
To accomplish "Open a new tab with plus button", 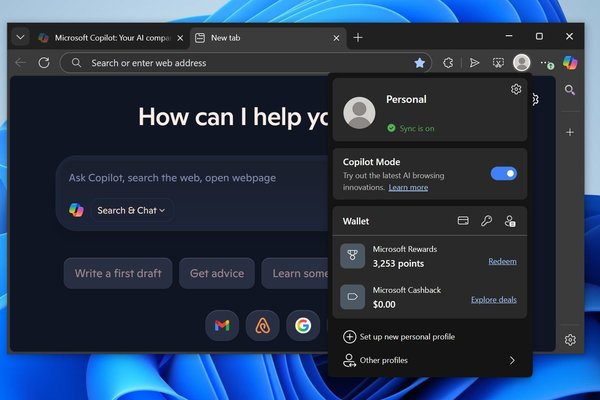I will click(358, 38).
